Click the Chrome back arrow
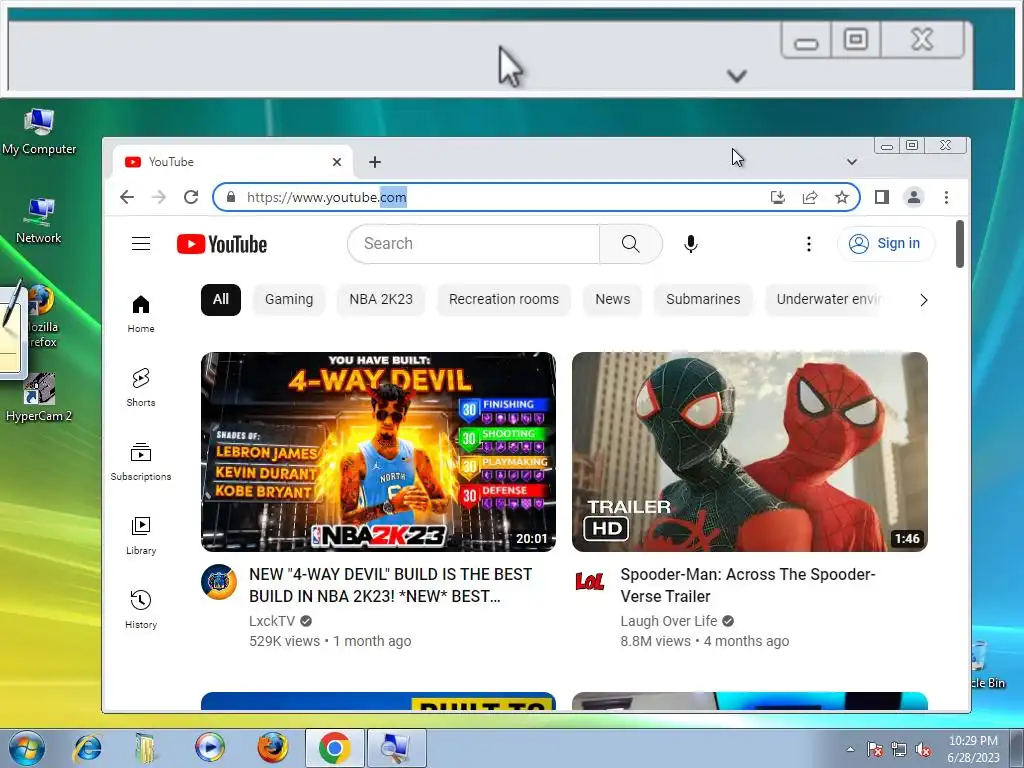This screenshot has height=768, width=1024. pos(127,197)
